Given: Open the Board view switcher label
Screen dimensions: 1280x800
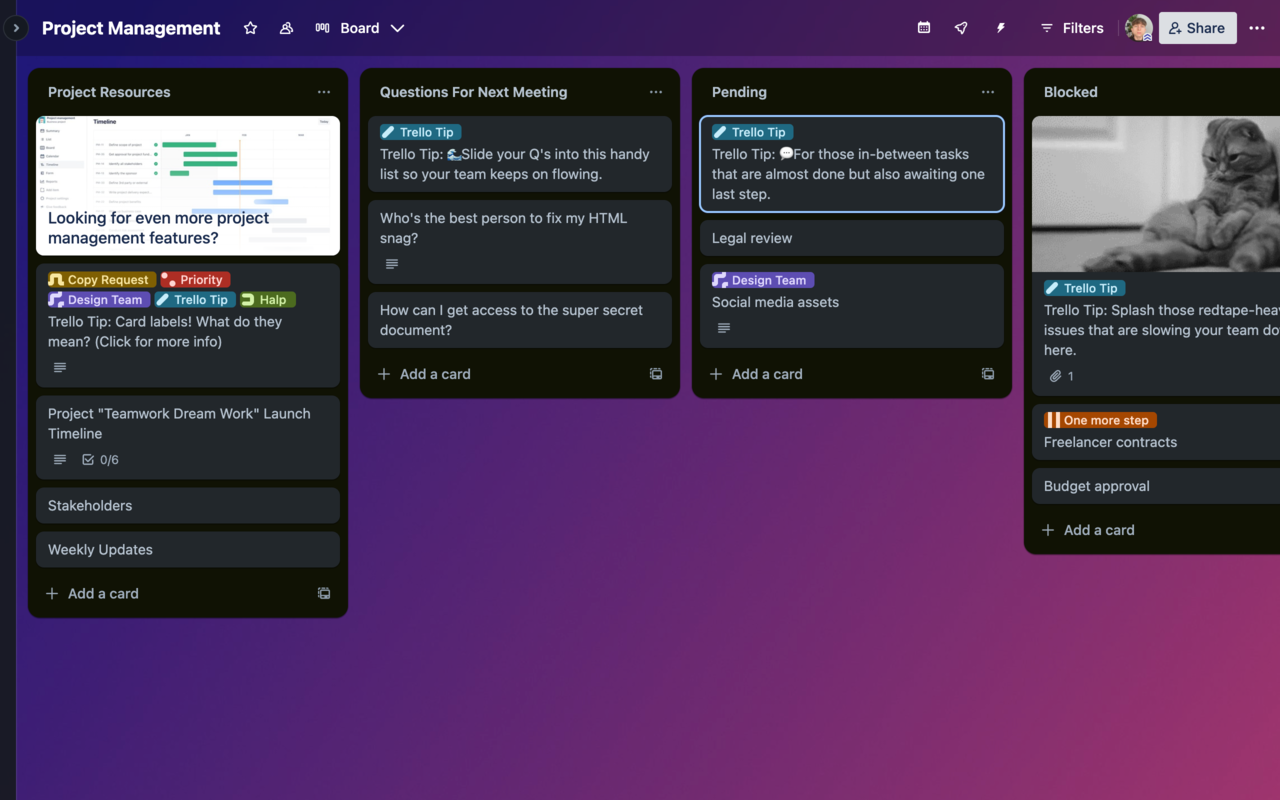Looking at the screenshot, I should [x=359, y=28].
